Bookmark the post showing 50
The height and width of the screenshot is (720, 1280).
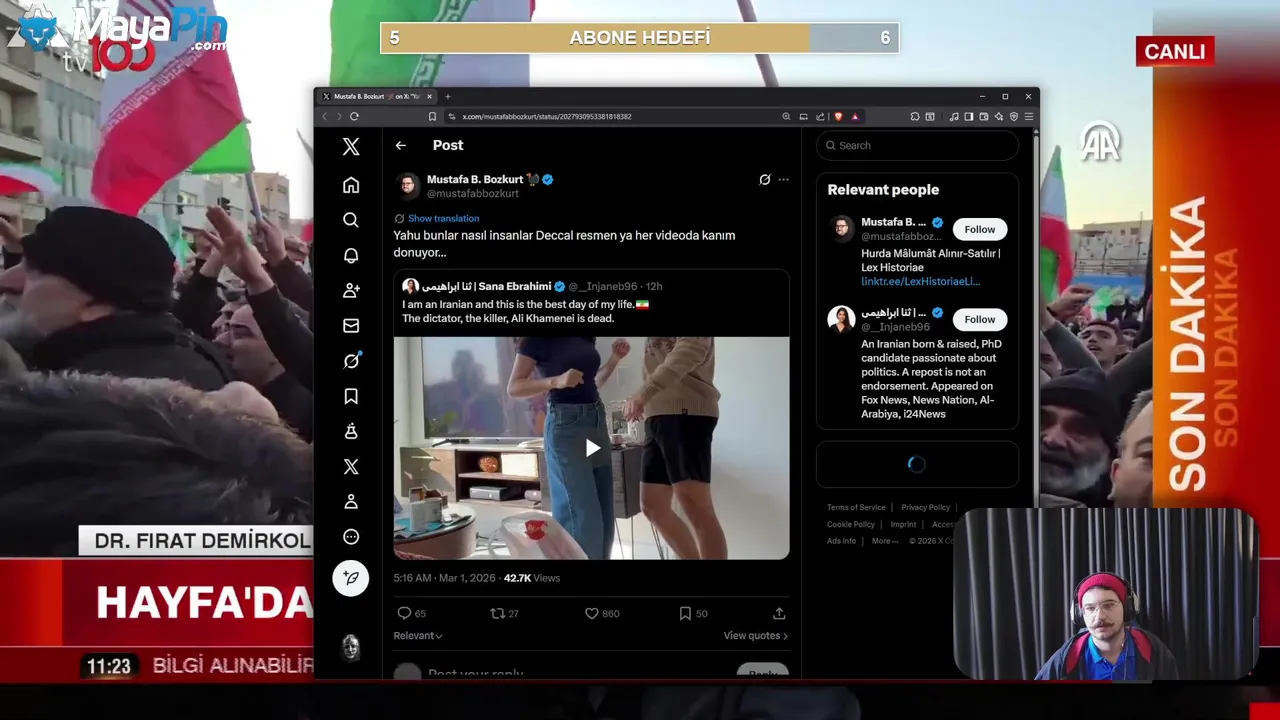(685, 613)
